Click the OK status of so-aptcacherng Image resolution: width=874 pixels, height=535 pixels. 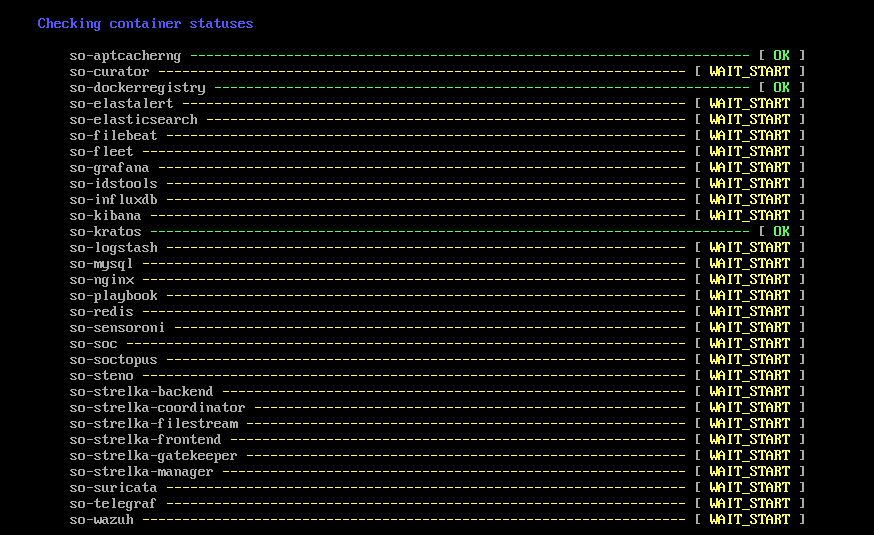point(781,56)
